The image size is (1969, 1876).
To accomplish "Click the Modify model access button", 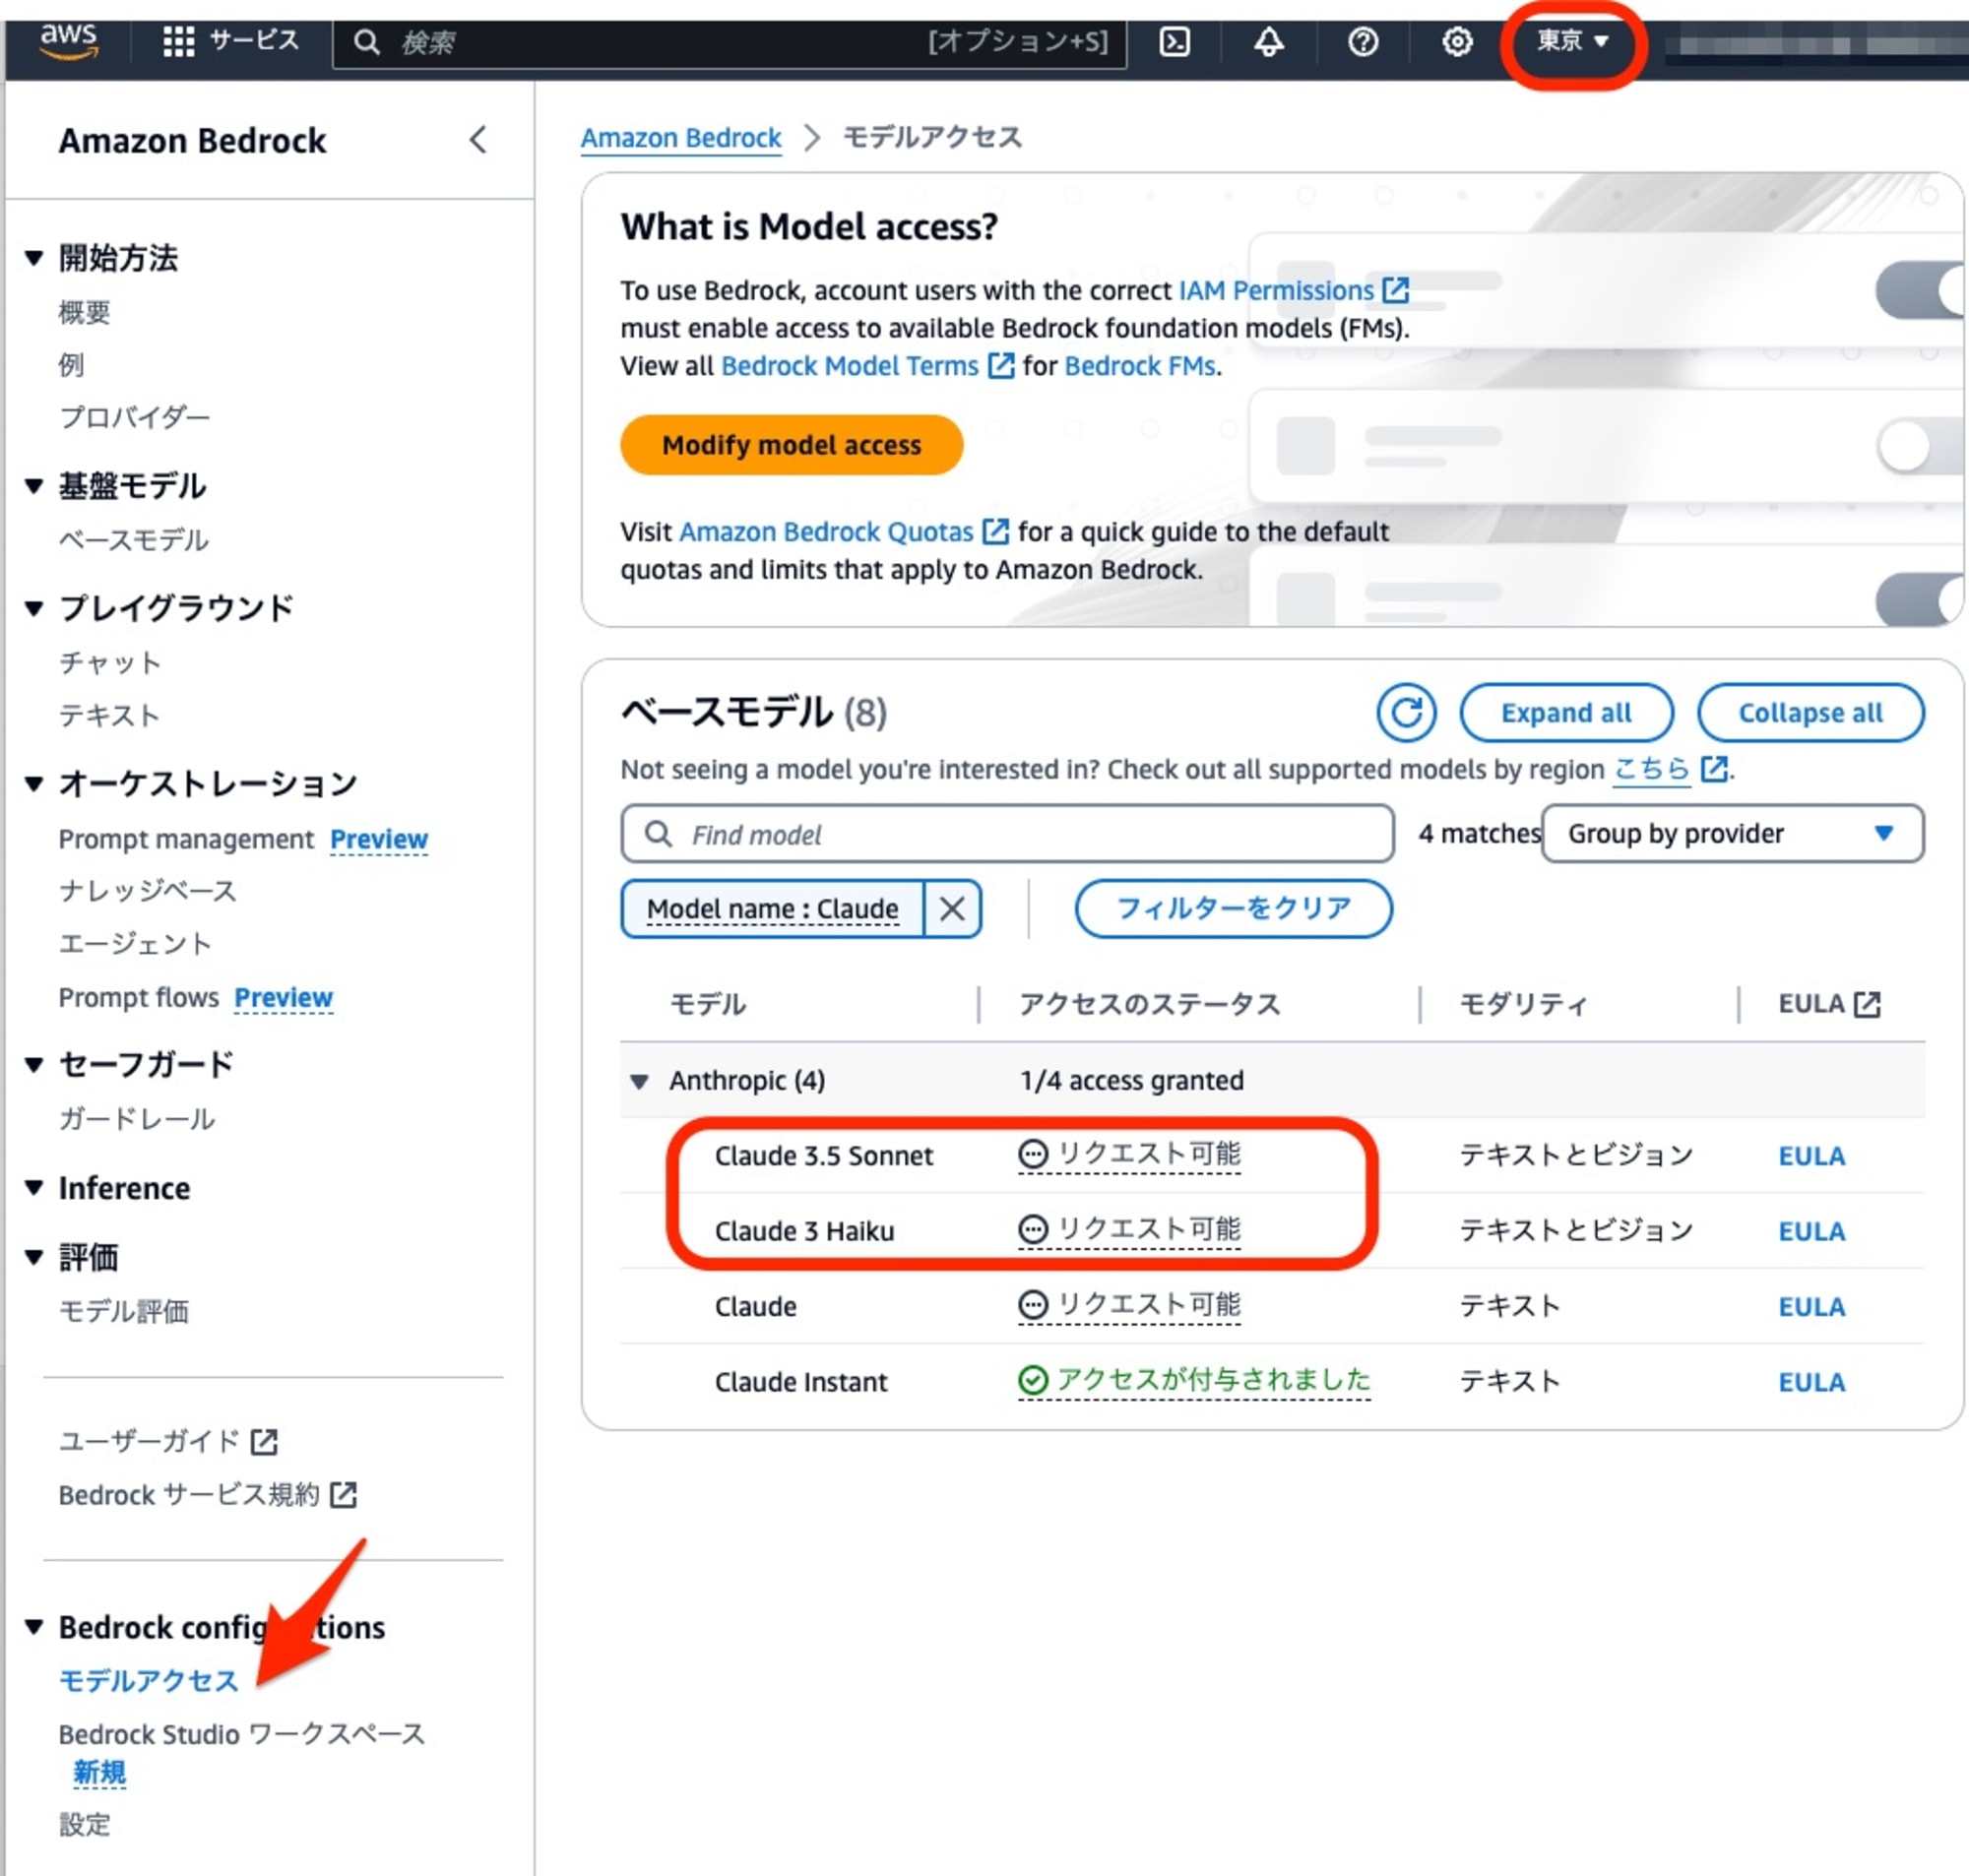I will (791, 445).
